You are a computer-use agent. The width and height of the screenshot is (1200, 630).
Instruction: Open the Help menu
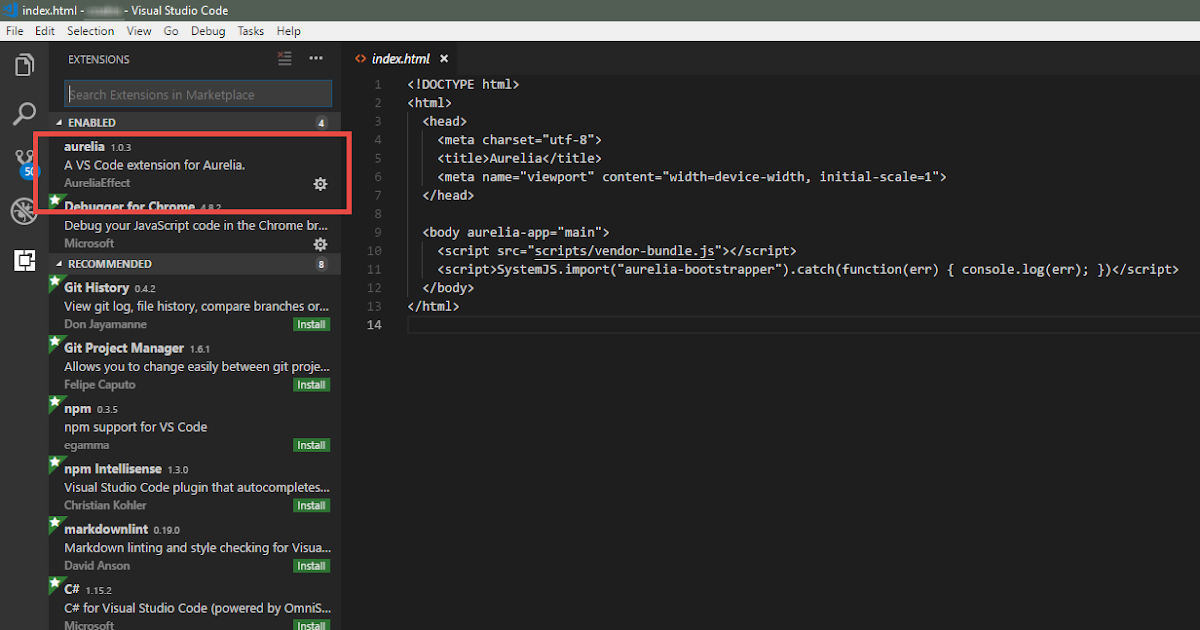(288, 31)
